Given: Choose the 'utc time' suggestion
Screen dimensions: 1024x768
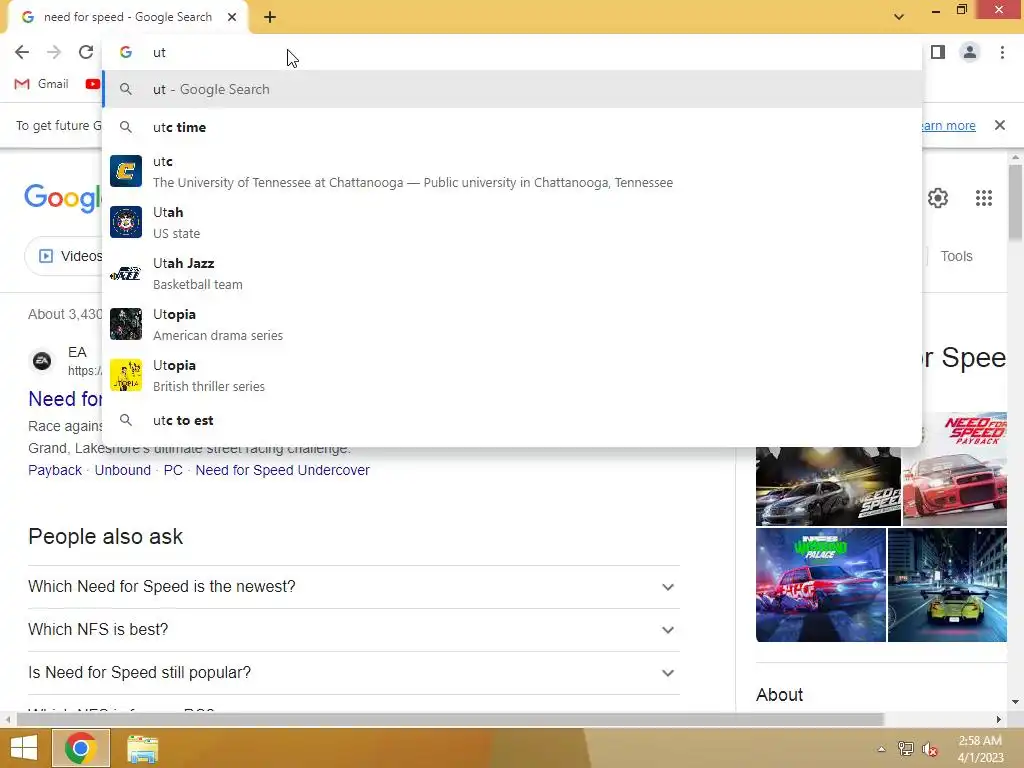Looking at the screenshot, I should (513, 127).
